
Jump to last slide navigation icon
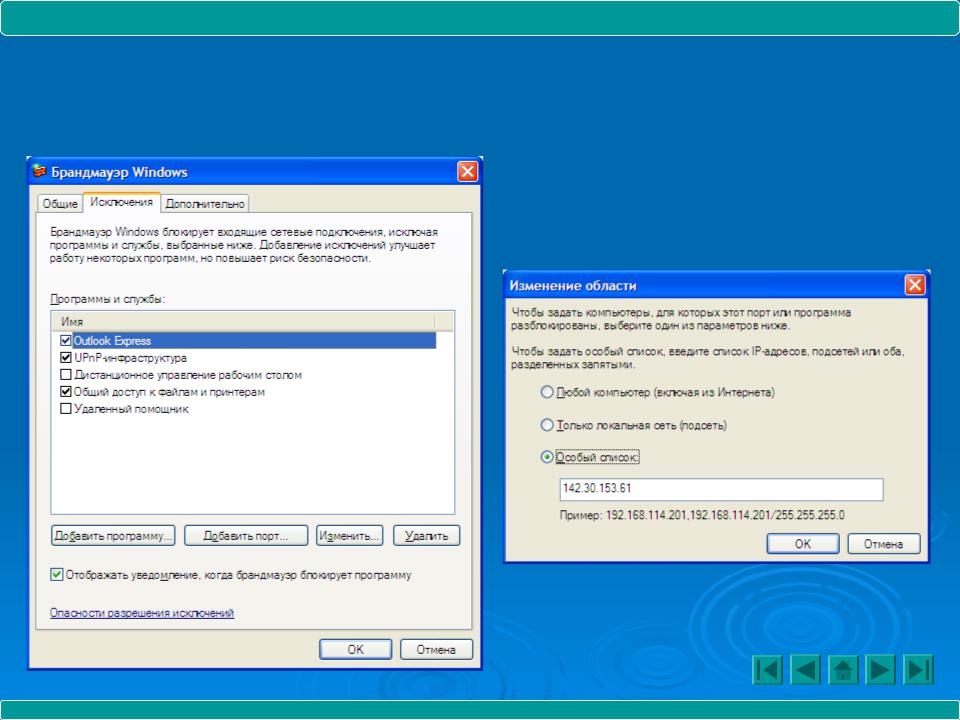[x=918, y=669]
